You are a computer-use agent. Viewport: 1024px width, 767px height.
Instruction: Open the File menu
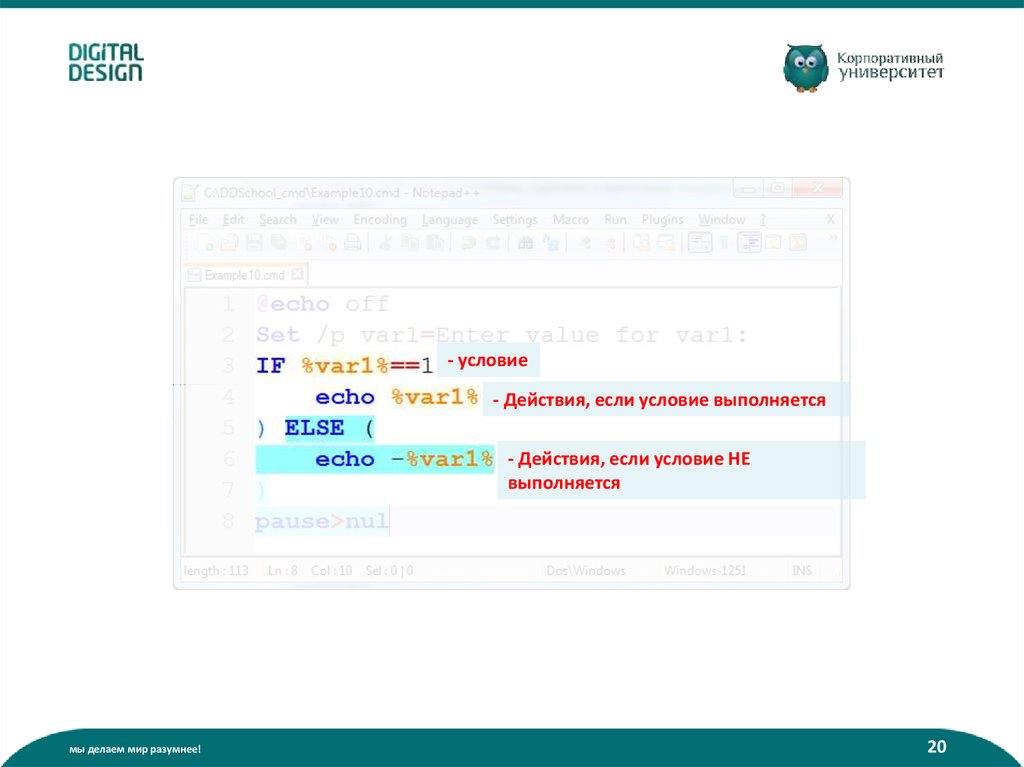(199, 220)
